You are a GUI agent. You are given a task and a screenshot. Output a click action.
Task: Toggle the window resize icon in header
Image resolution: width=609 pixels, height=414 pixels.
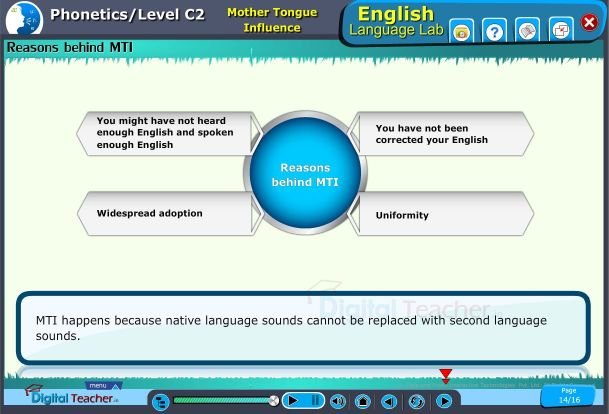click(x=561, y=31)
